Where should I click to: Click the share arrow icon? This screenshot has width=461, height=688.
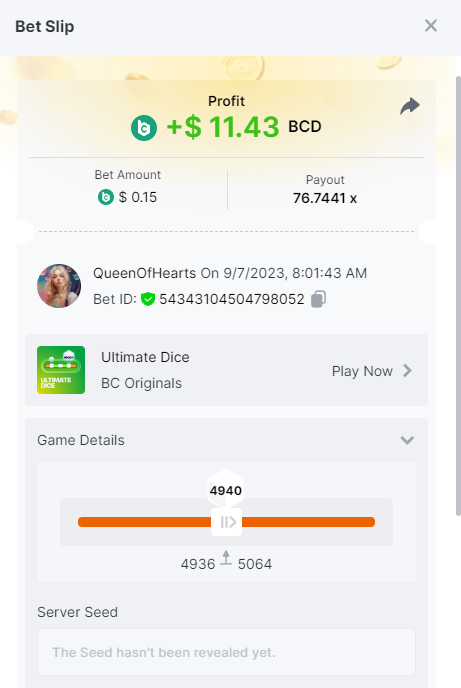410,106
